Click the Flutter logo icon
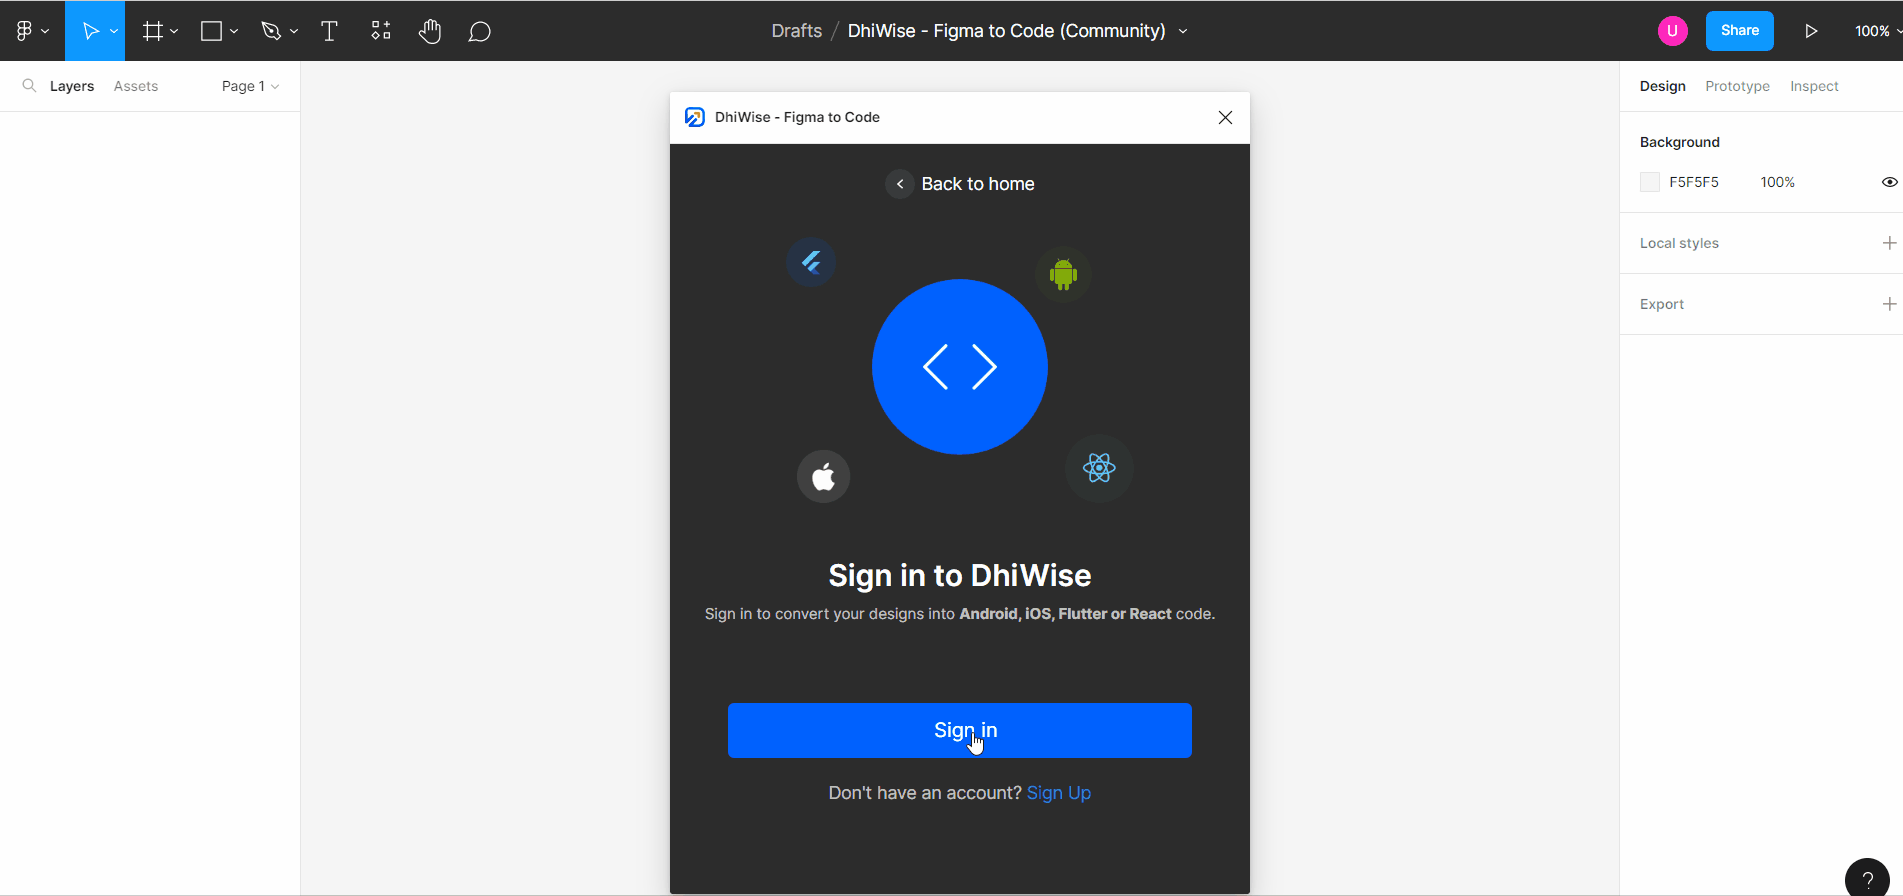This screenshot has height=896, width=1903. 811,262
